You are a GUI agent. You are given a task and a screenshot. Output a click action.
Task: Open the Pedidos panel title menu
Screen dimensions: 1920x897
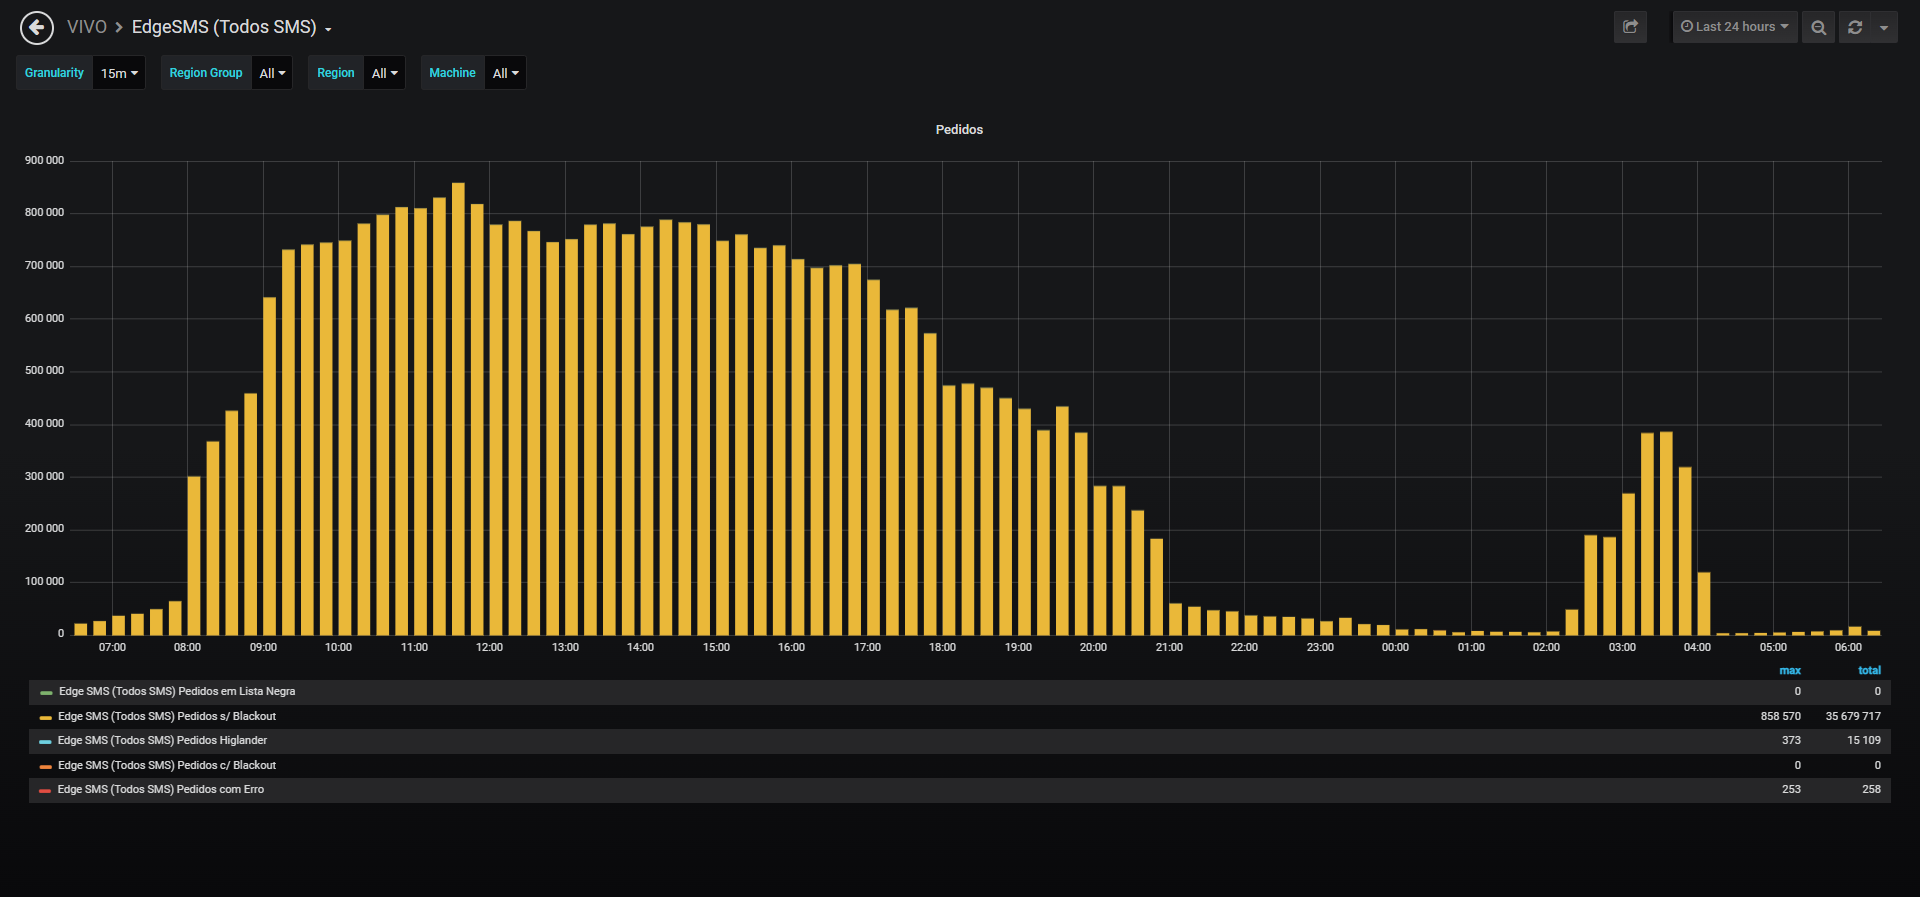959,130
